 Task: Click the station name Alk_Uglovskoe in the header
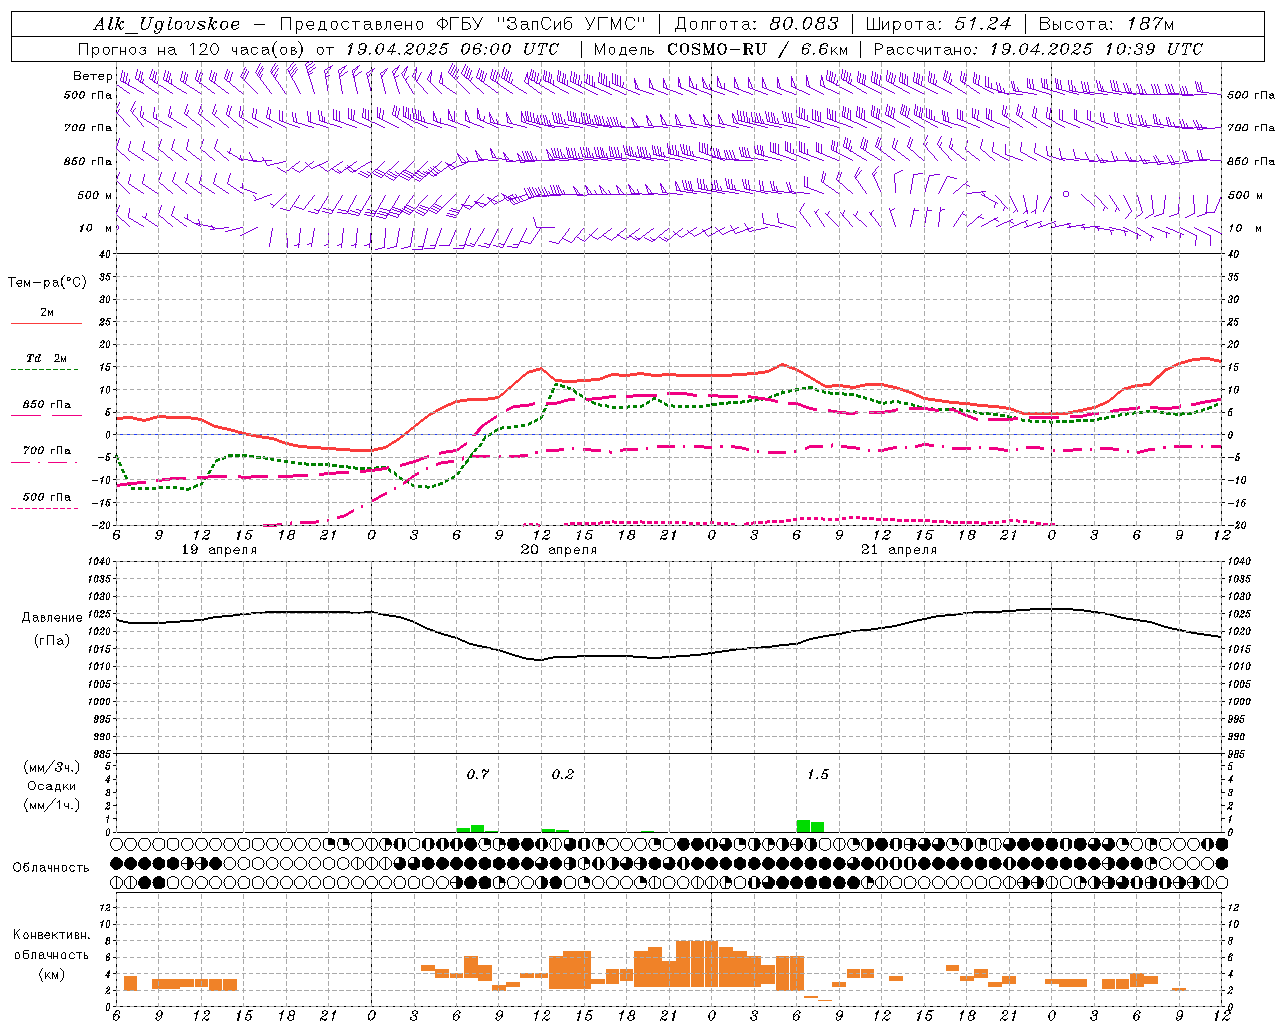pos(167,24)
